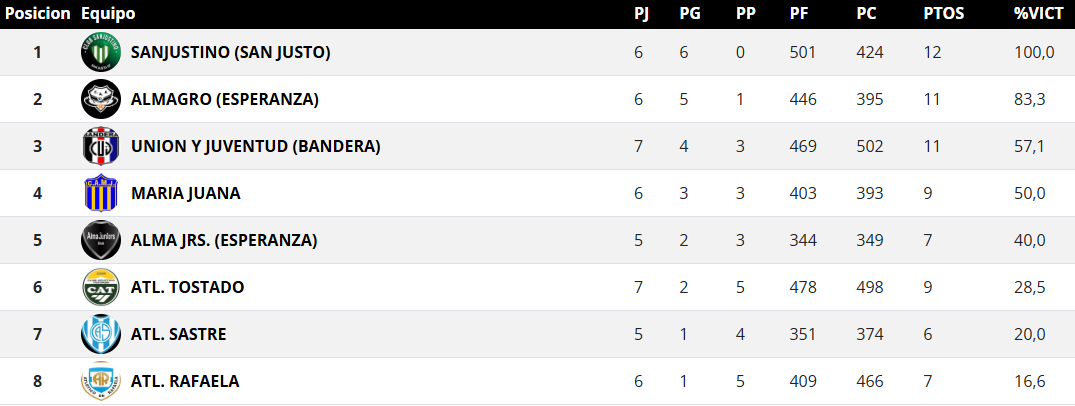The height and width of the screenshot is (406, 1075).
Task: Open the SANJUSTINO (SAN JUSTO) team name
Action: pos(230,52)
